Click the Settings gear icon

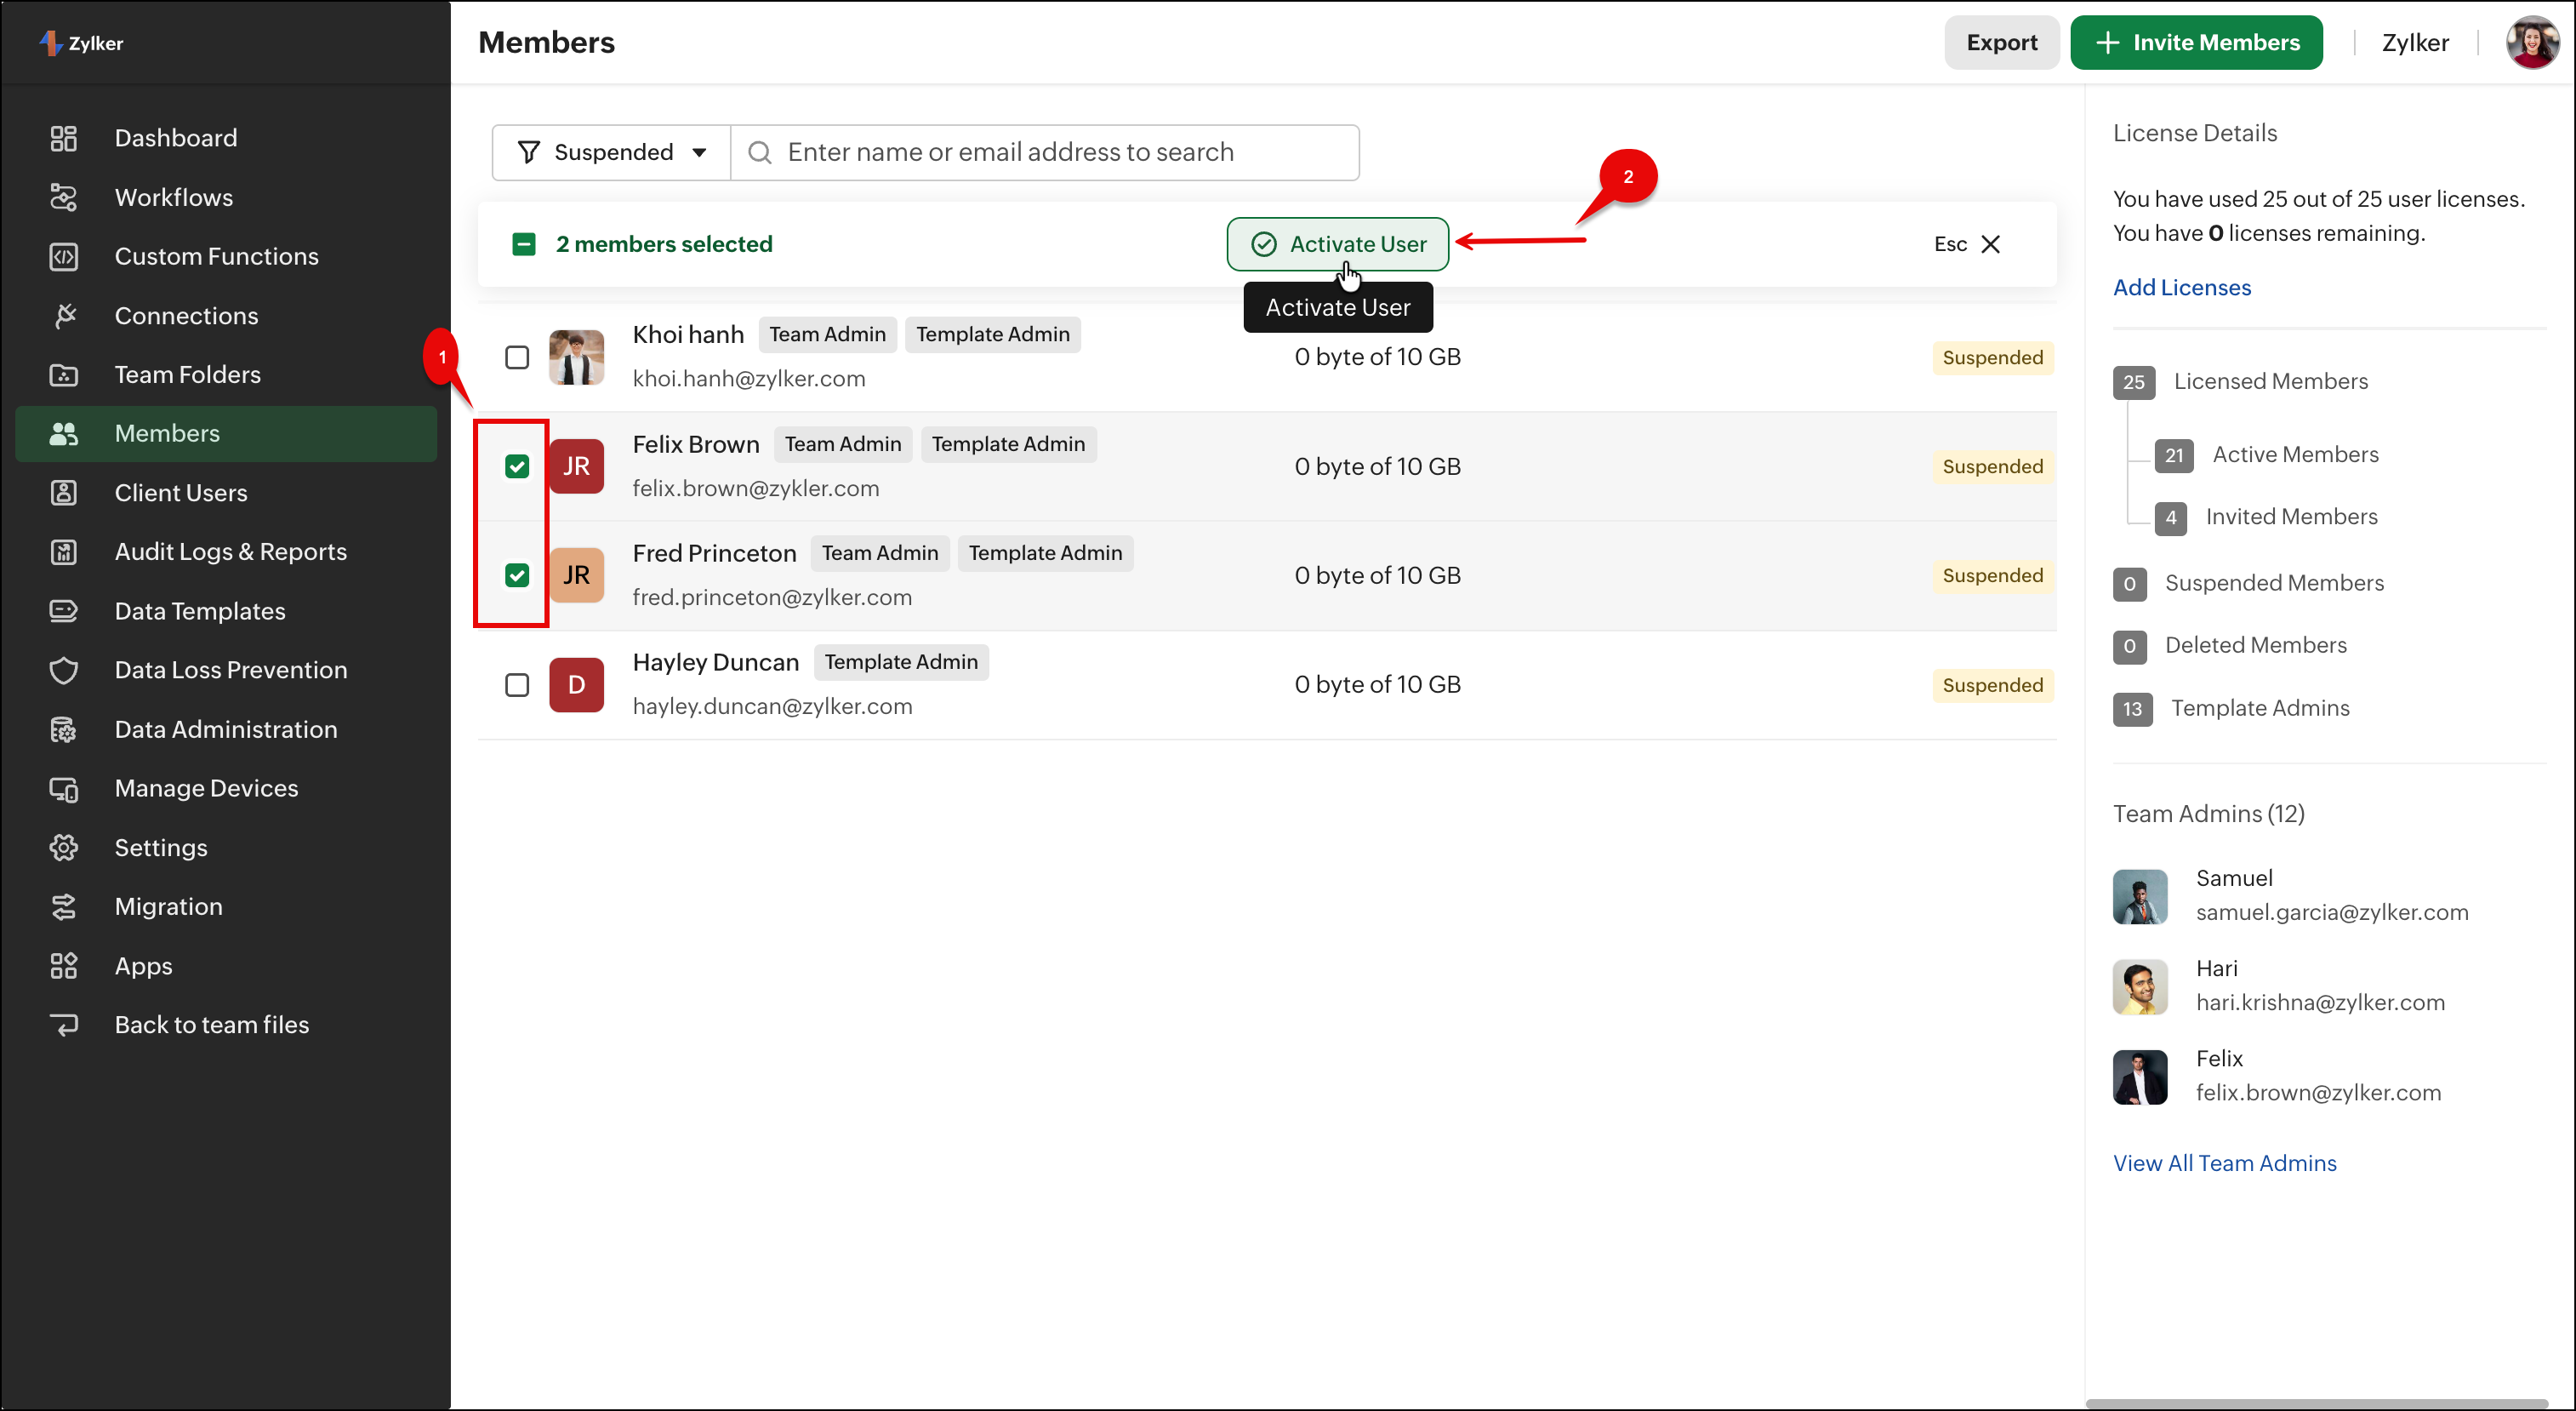[x=64, y=848]
